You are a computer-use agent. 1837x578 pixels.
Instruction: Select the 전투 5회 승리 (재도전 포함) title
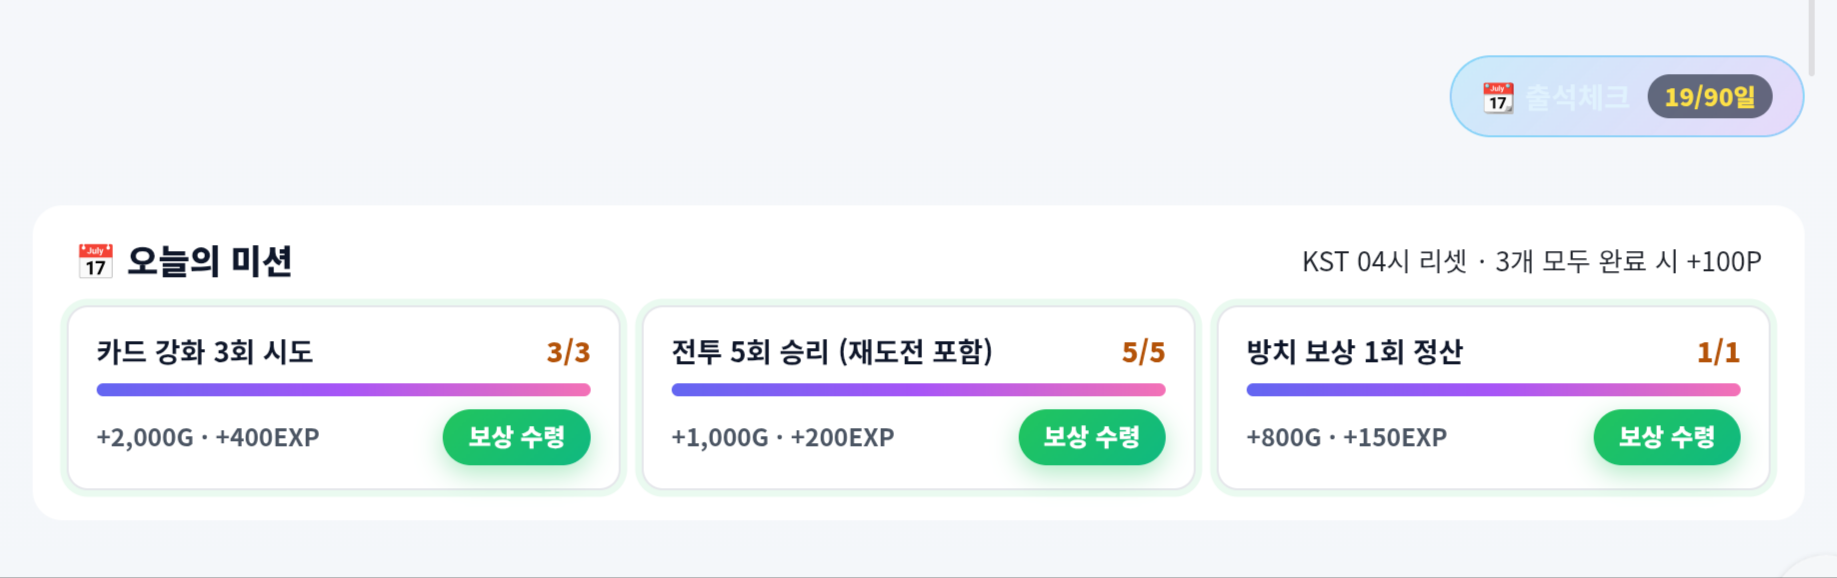coord(832,352)
